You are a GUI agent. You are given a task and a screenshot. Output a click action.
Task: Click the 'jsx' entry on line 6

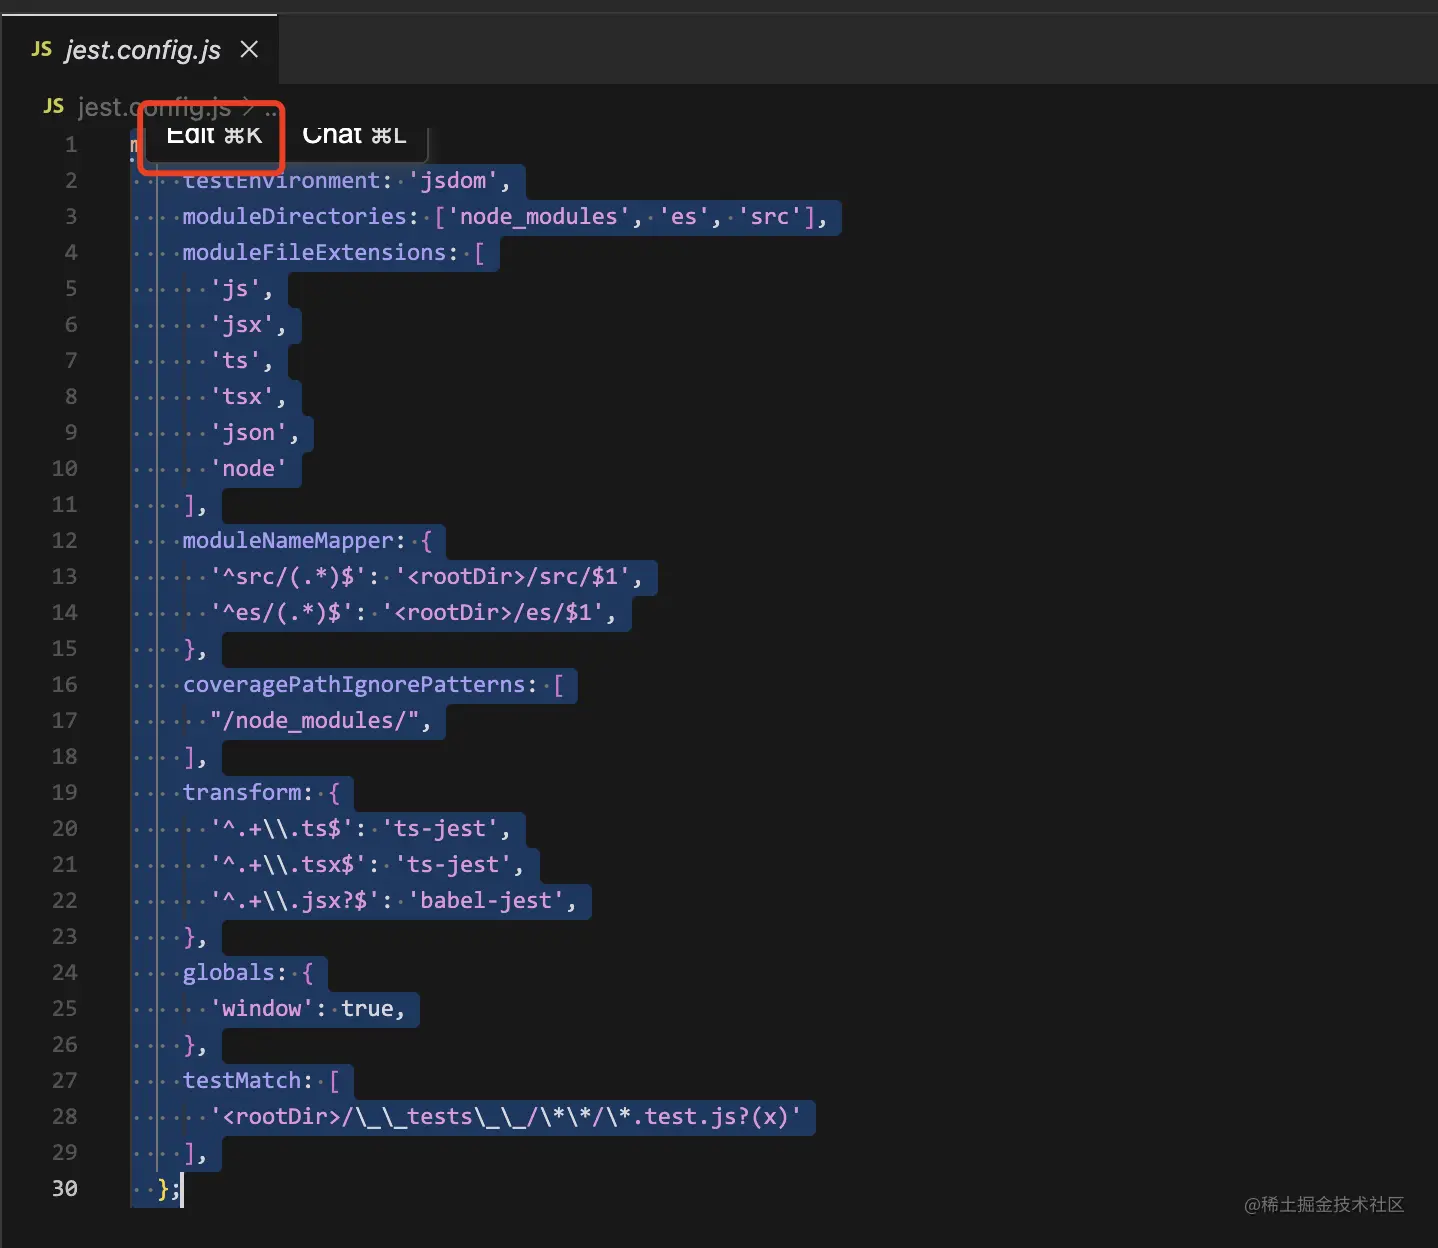point(242,324)
